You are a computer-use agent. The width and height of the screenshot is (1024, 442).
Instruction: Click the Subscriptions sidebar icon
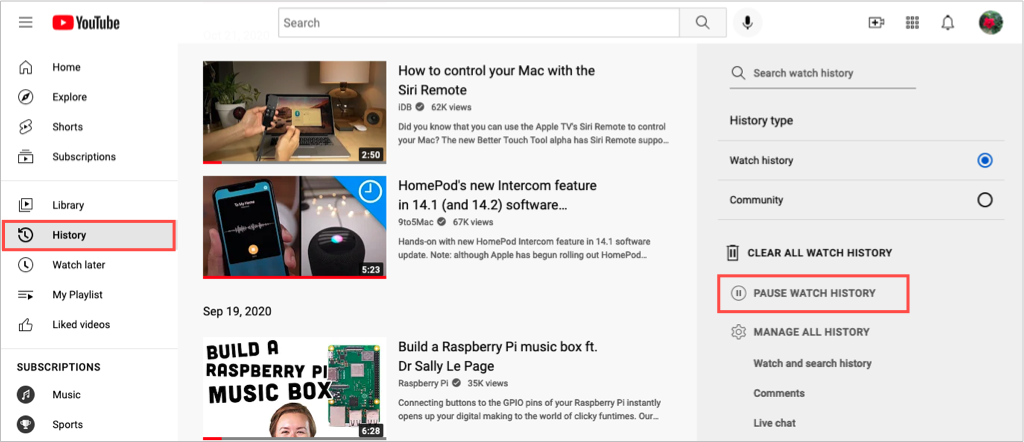click(25, 157)
